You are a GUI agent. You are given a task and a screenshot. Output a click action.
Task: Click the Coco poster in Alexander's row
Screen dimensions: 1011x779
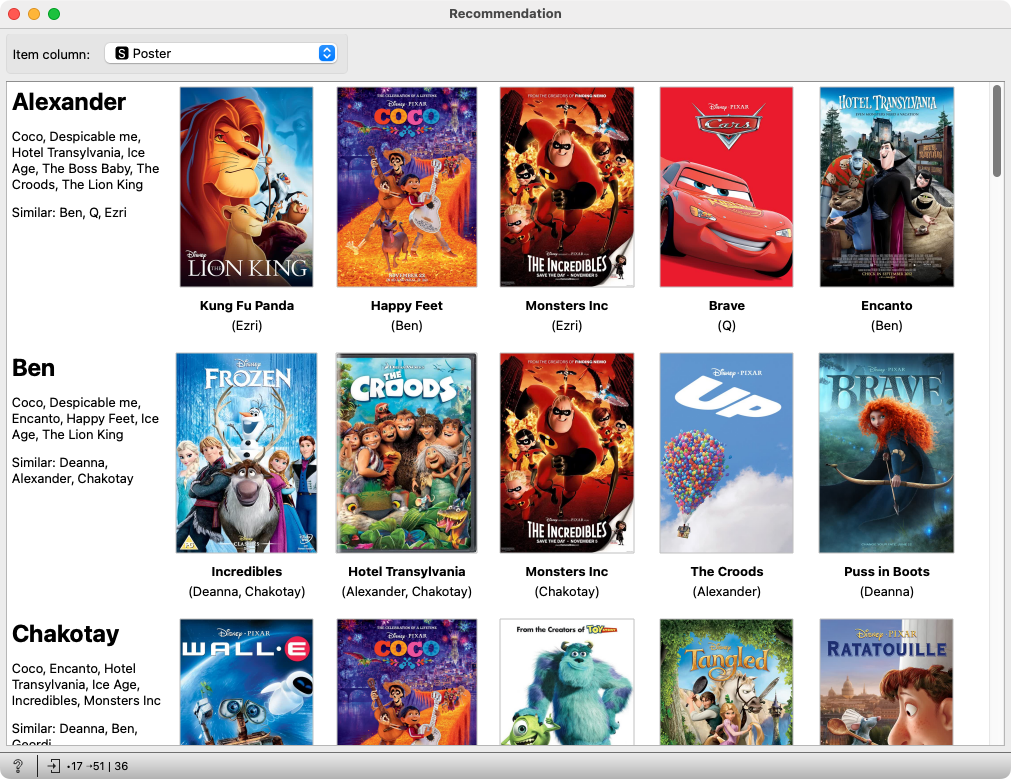coord(407,187)
